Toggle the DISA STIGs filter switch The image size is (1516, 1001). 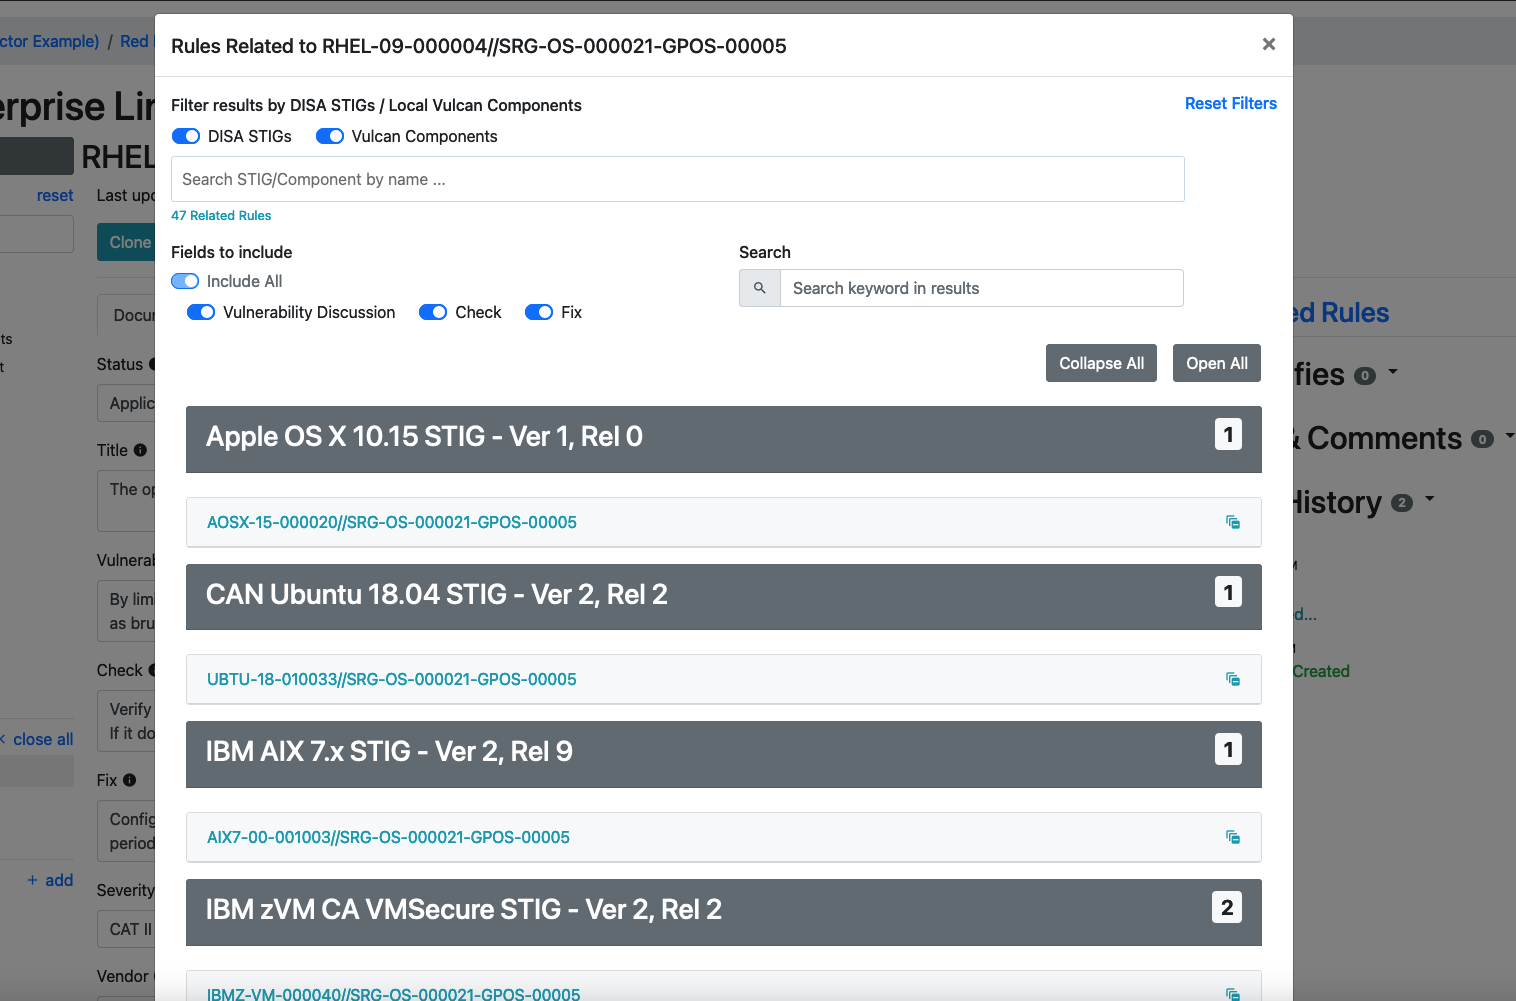click(x=186, y=136)
